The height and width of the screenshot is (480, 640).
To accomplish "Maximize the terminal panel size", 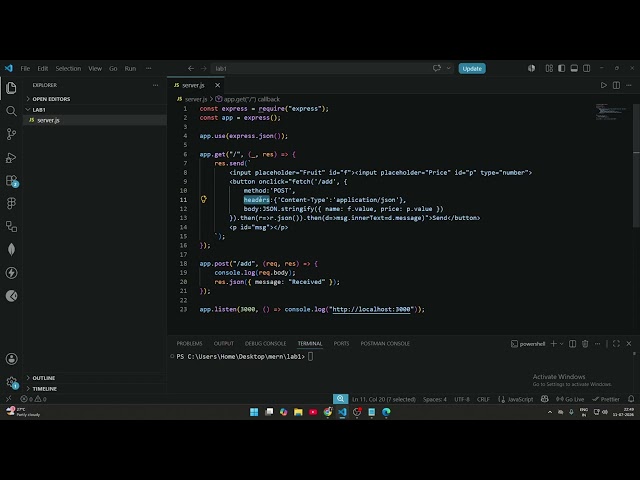I will [x=616, y=344].
